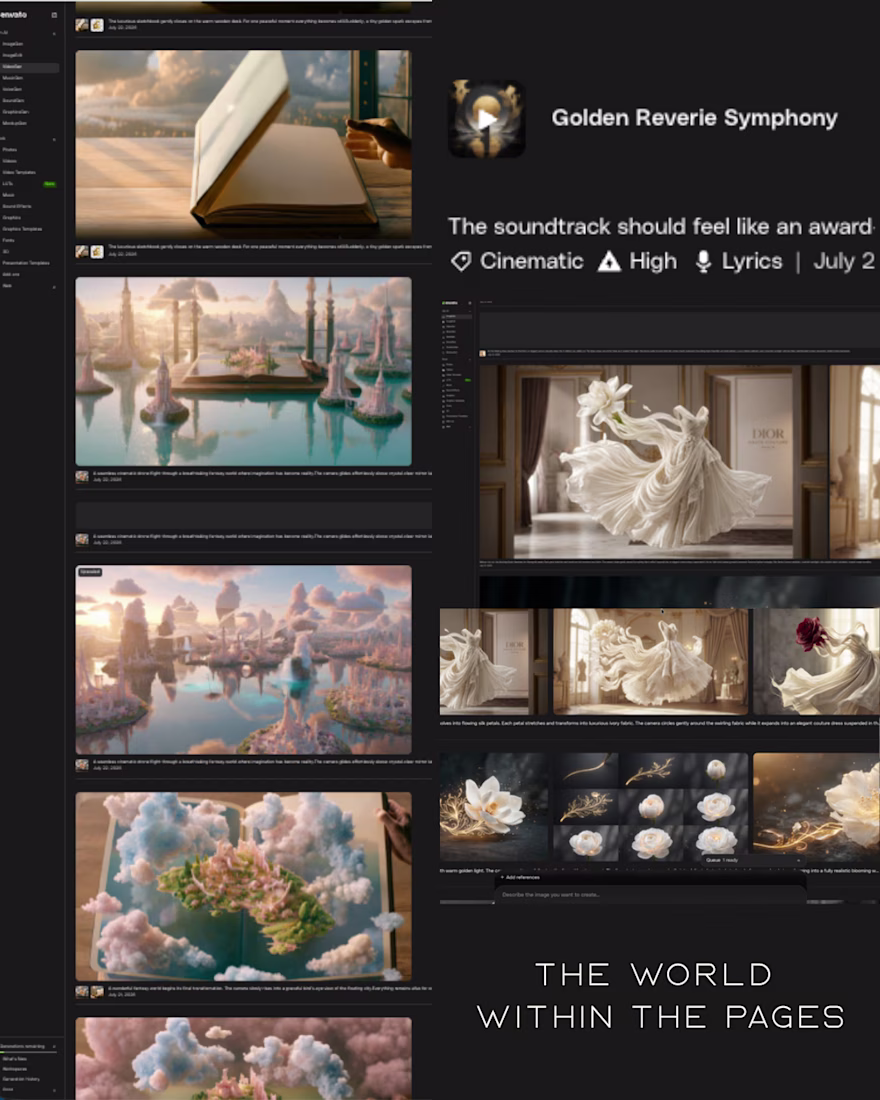
Task: Open the open-book sketchbook video thumbnail
Action: (244, 145)
